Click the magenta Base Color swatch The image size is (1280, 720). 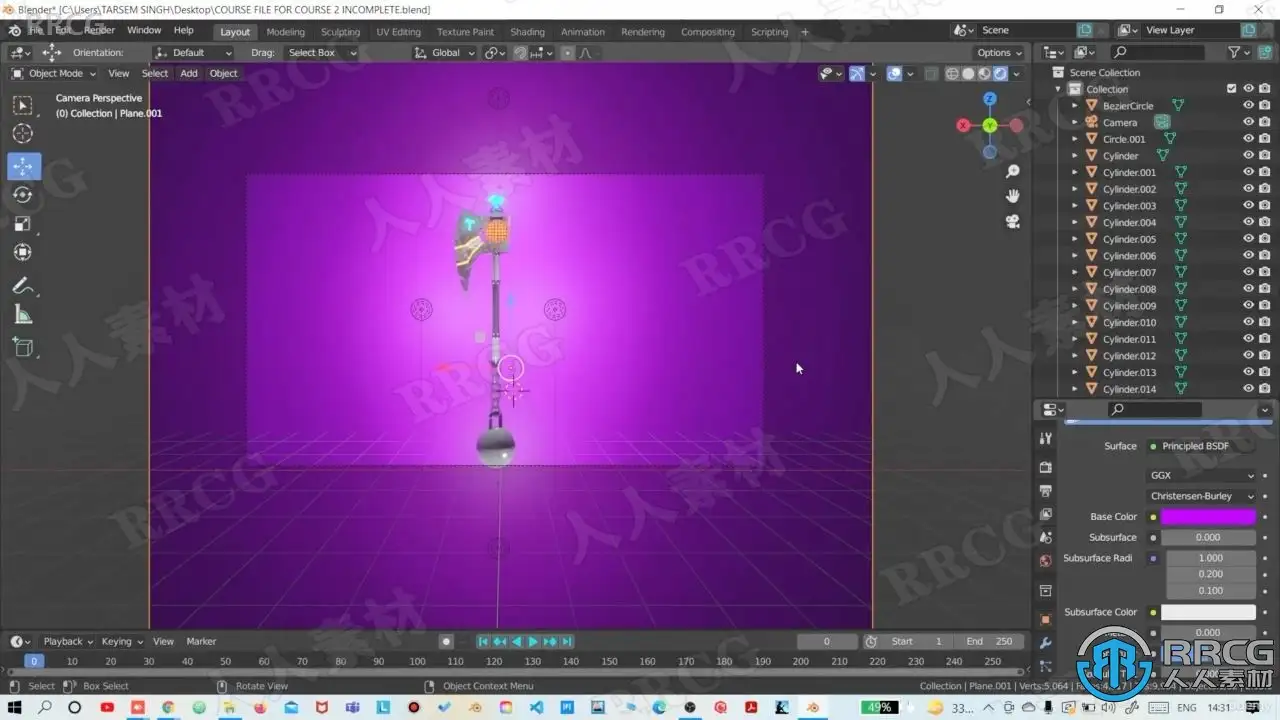point(1208,517)
